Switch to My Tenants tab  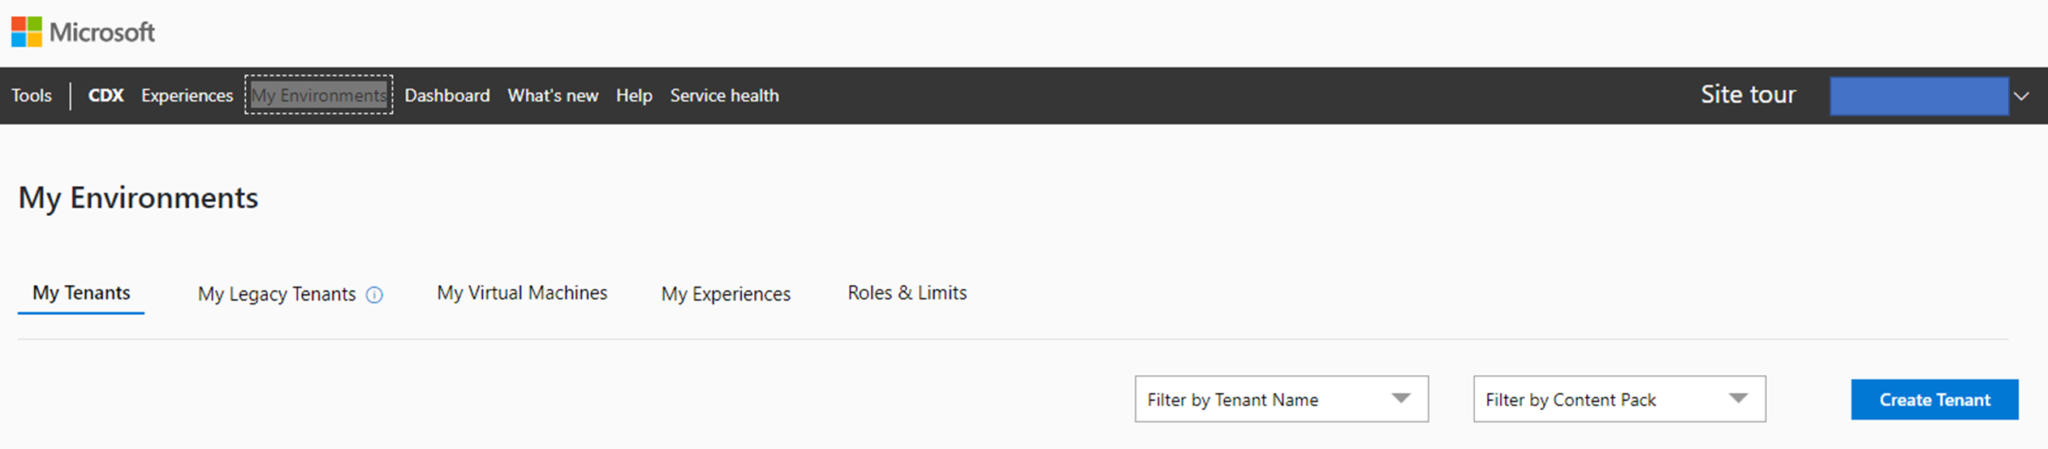(x=81, y=293)
